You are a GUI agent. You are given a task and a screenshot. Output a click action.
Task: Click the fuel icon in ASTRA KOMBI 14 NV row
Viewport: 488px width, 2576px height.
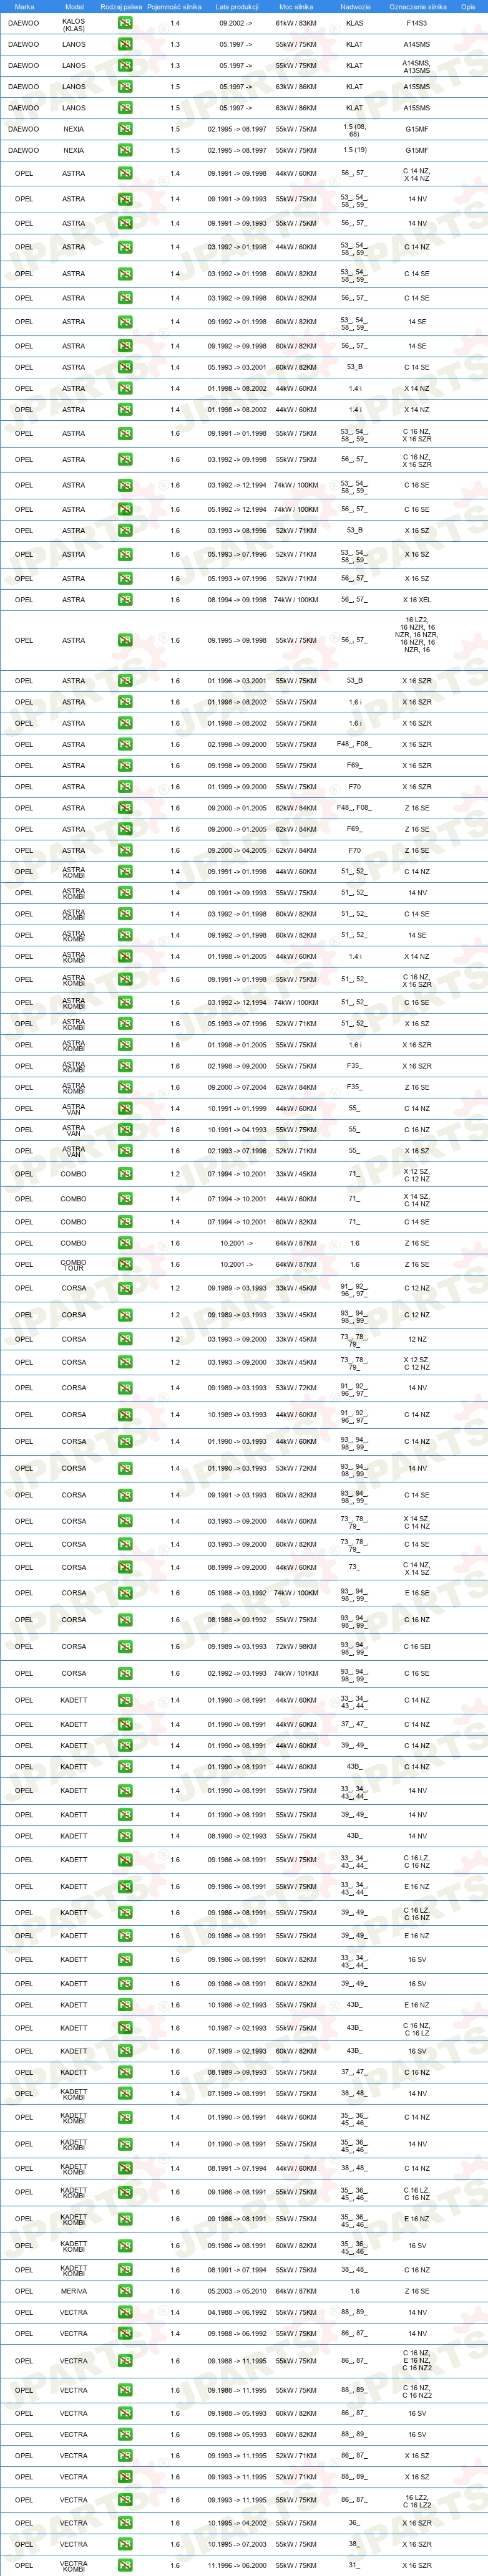[x=125, y=893]
